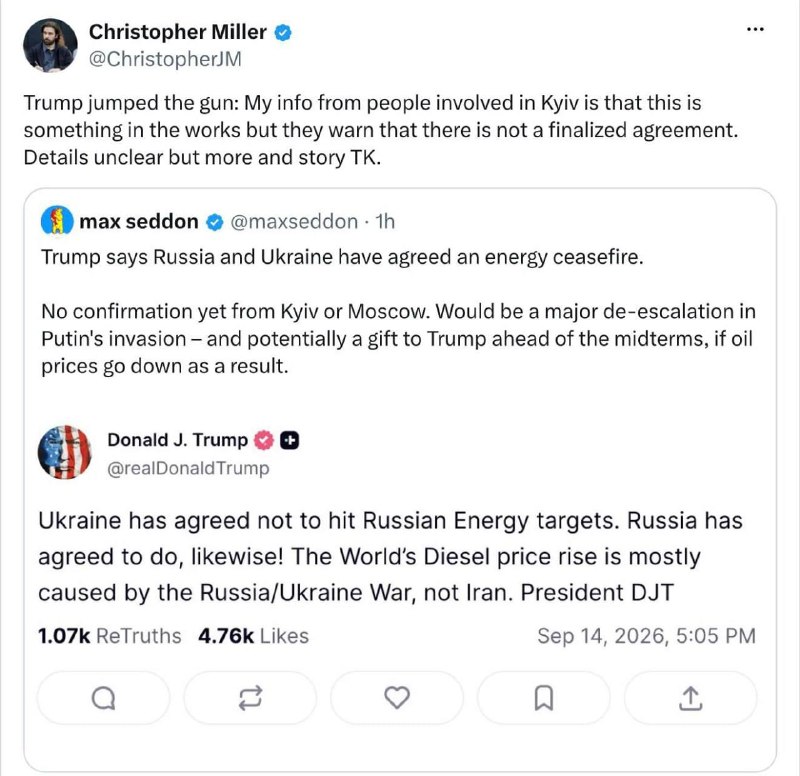Click Donald J. Trump's flag avatar
800x776 pixels.
click(x=65, y=453)
